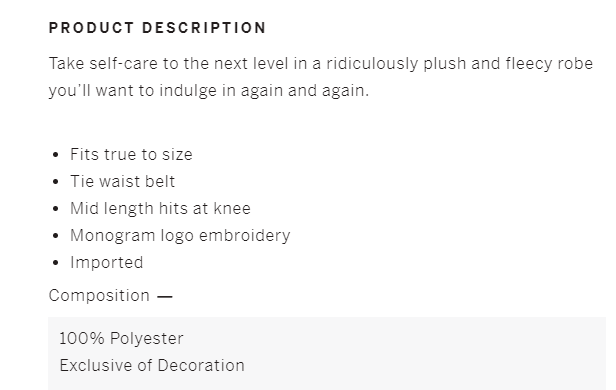Screen dimensions: 616x390
Task: Click the words 'fleecy robe' in the paragraph
Action: pyautogui.click(x=549, y=64)
